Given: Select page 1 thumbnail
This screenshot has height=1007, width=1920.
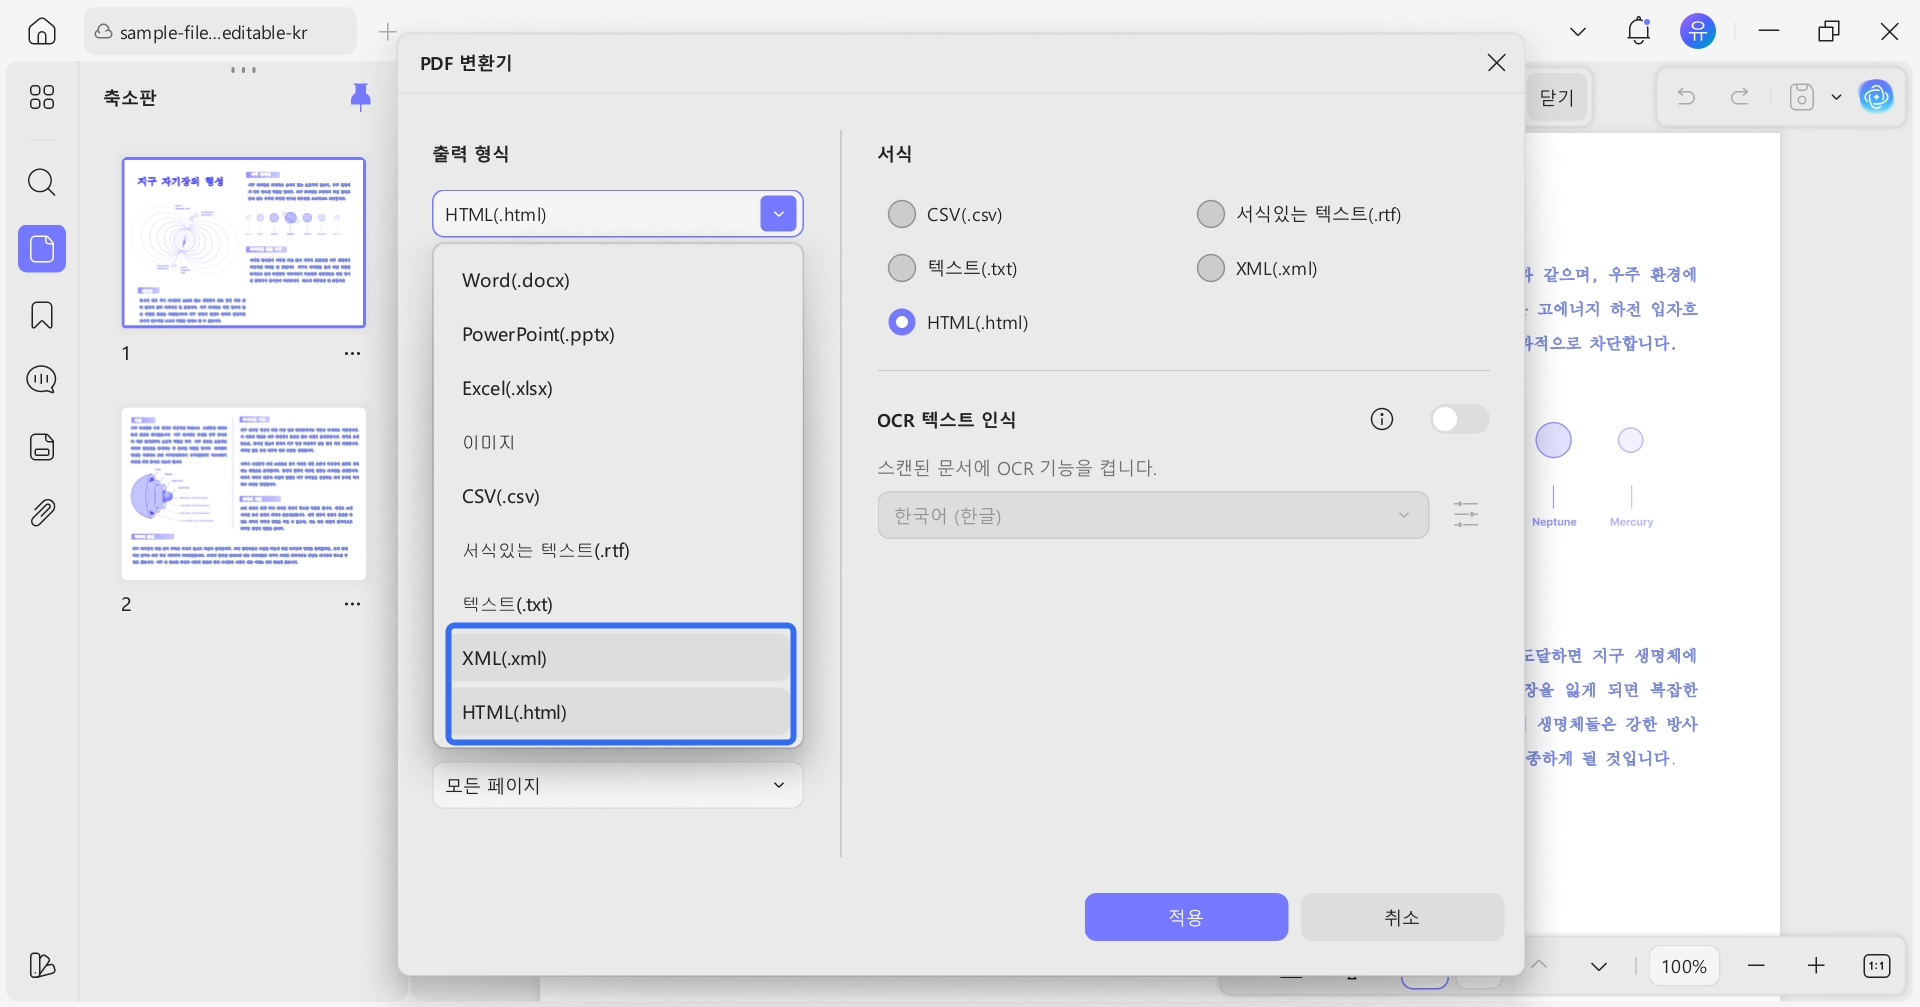Looking at the screenshot, I should pos(244,243).
